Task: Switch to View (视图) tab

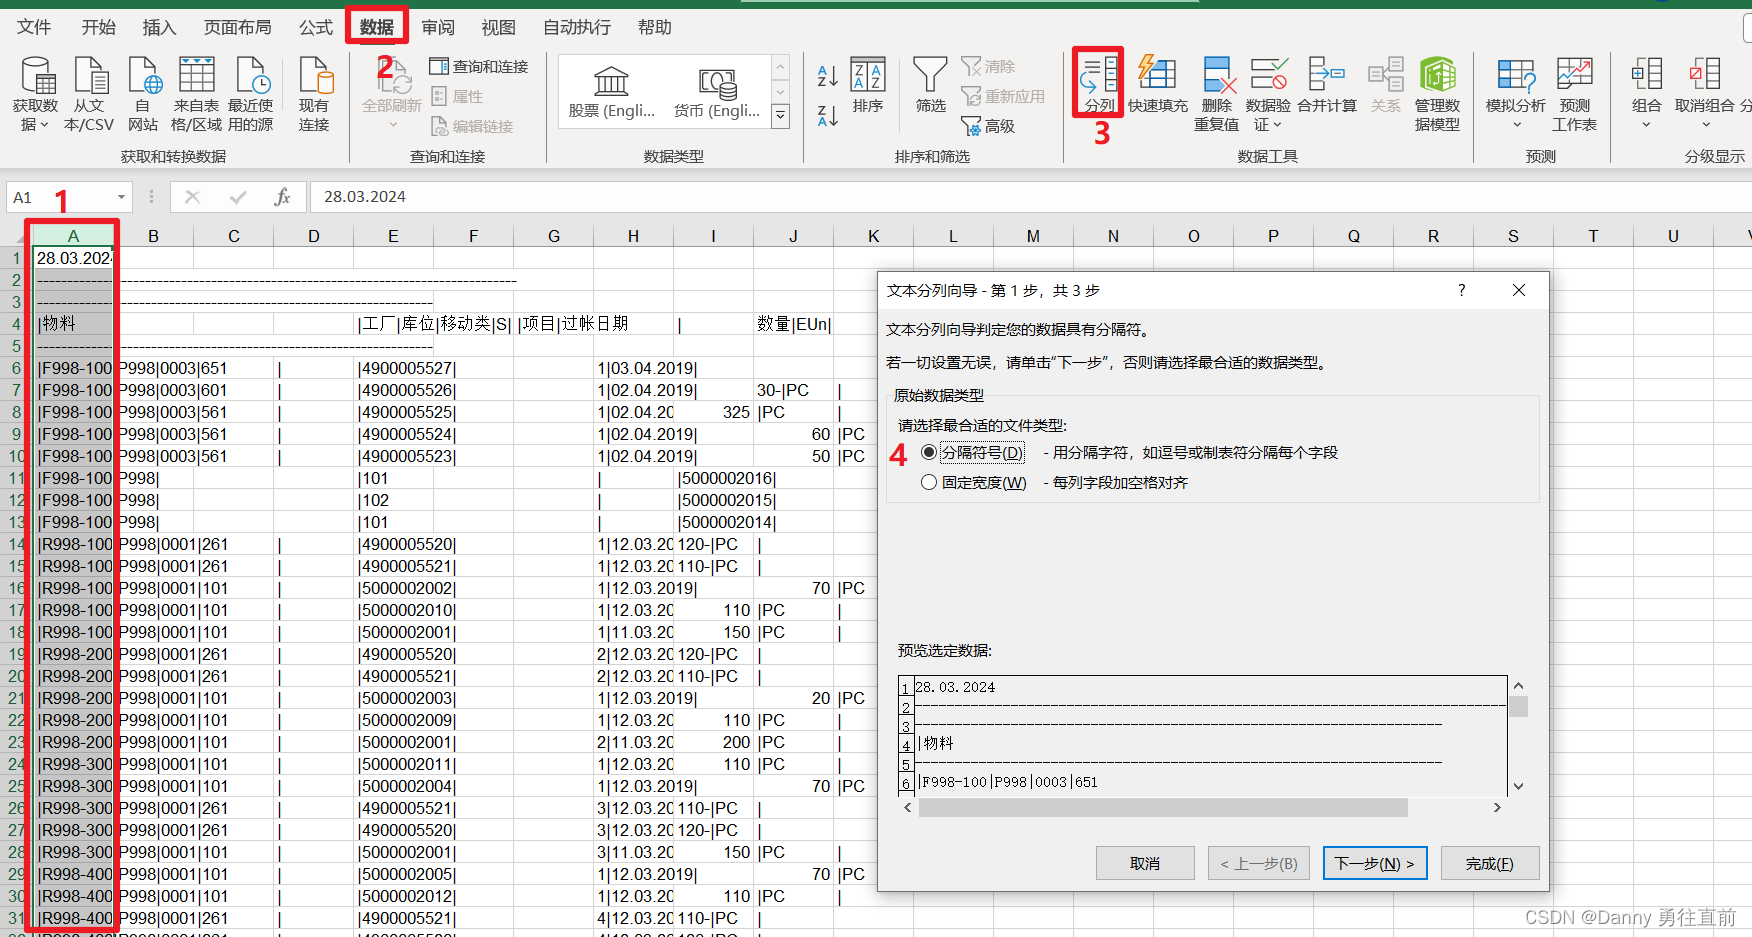Action: pos(498,27)
